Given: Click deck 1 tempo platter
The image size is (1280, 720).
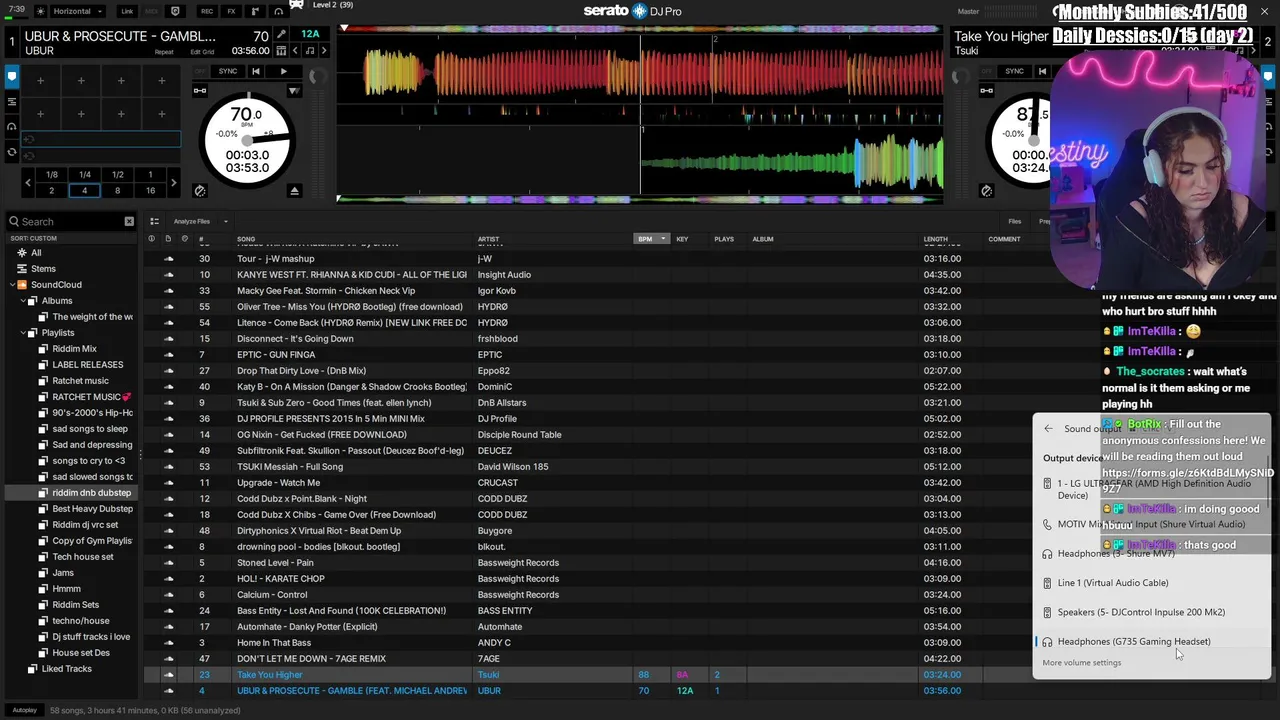Looking at the screenshot, I should (x=247, y=139).
